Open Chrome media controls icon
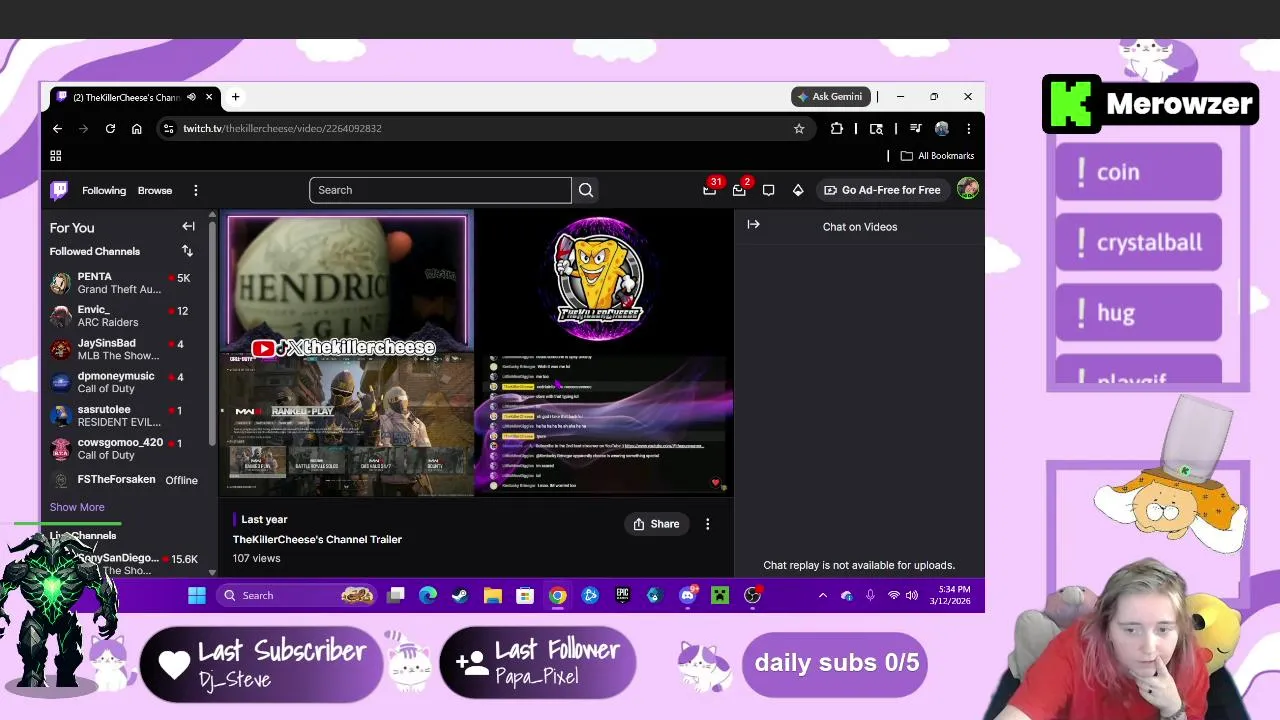Screen dimensions: 1280x720 point(915,128)
